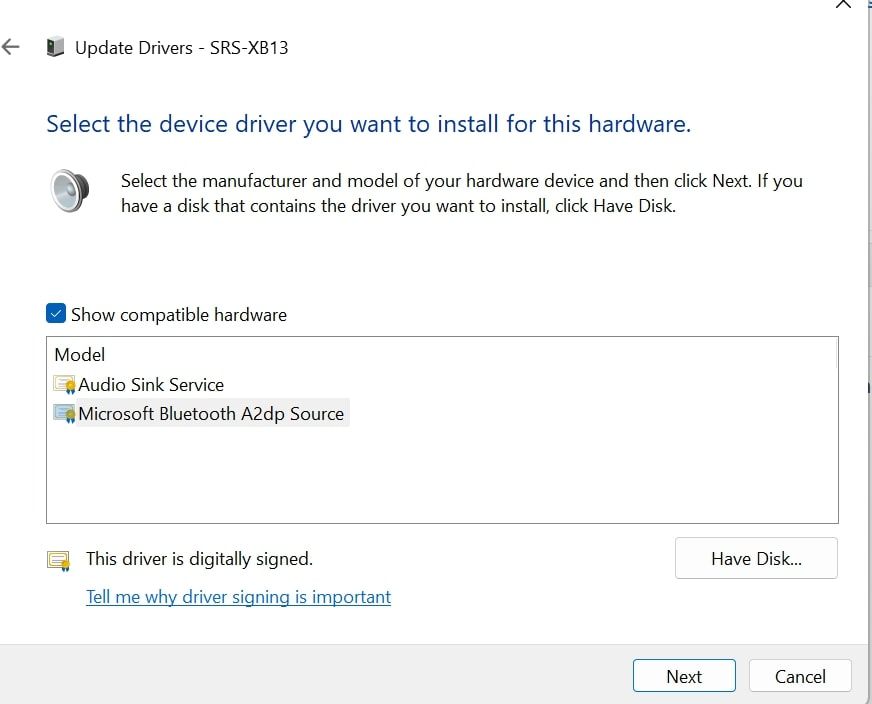Click the back arrow to return
872x704 pixels.
[x=10, y=46]
